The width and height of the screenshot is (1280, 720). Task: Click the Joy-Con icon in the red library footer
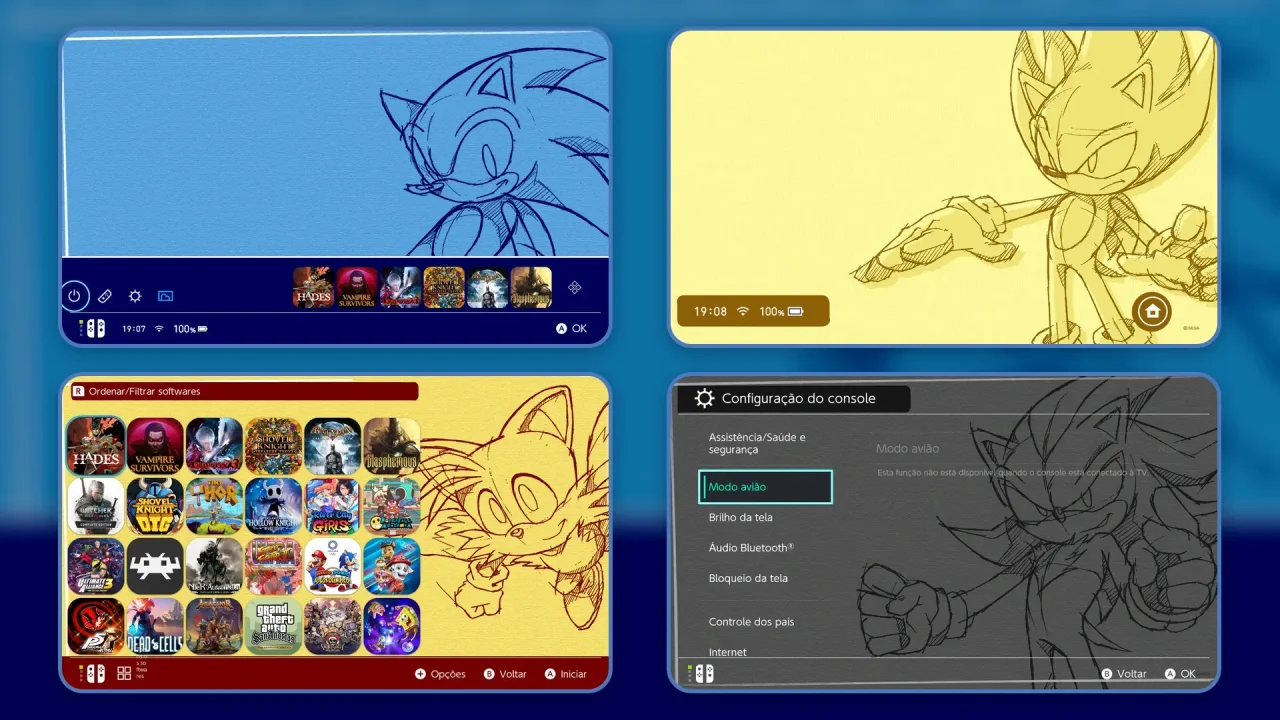click(92, 674)
